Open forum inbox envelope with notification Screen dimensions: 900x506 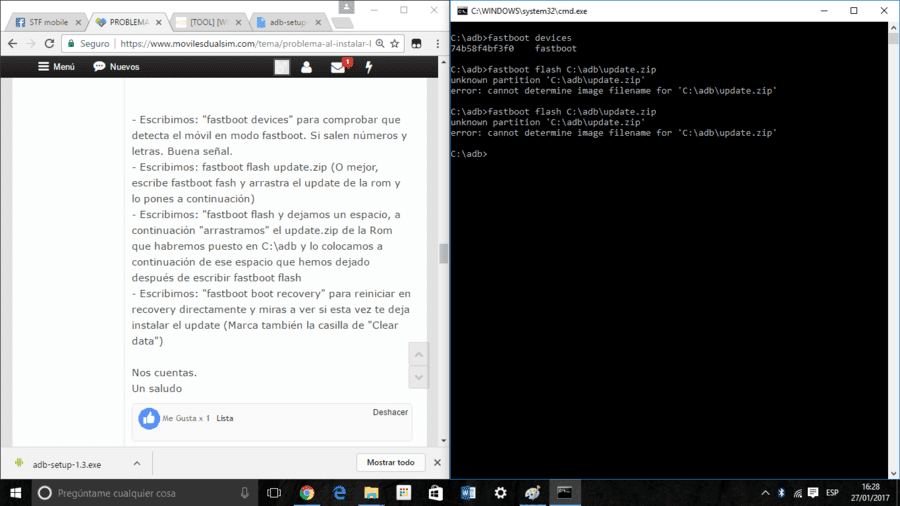click(x=339, y=67)
